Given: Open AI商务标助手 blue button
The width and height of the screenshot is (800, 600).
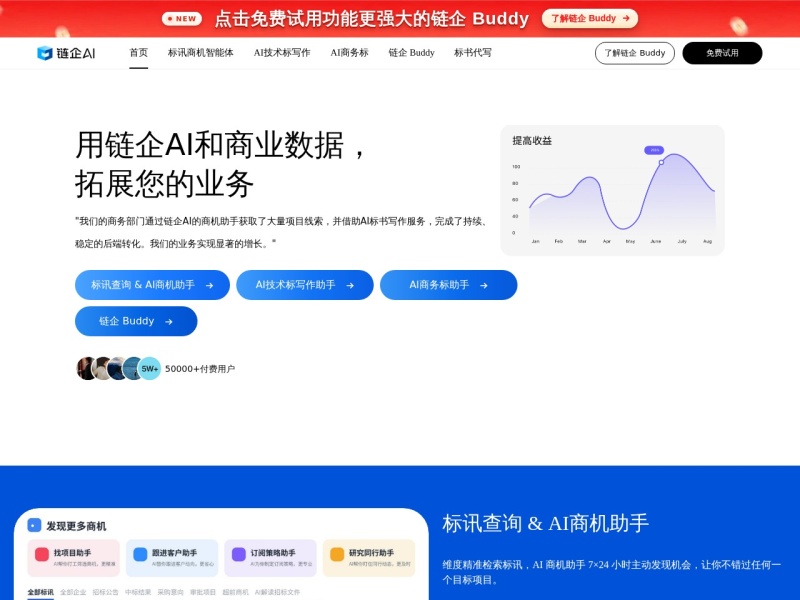Looking at the screenshot, I should [x=448, y=285].
